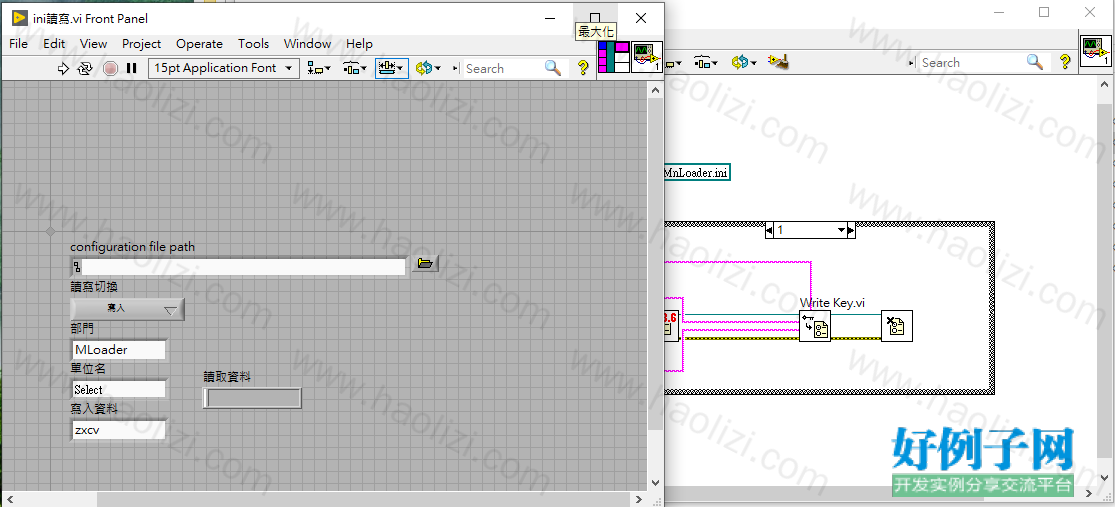The width and height of the screenshot is (1115, 507).
Task: Open the Resize Objects dropdown
Action: pyautogui.click(x=392, y=68)
